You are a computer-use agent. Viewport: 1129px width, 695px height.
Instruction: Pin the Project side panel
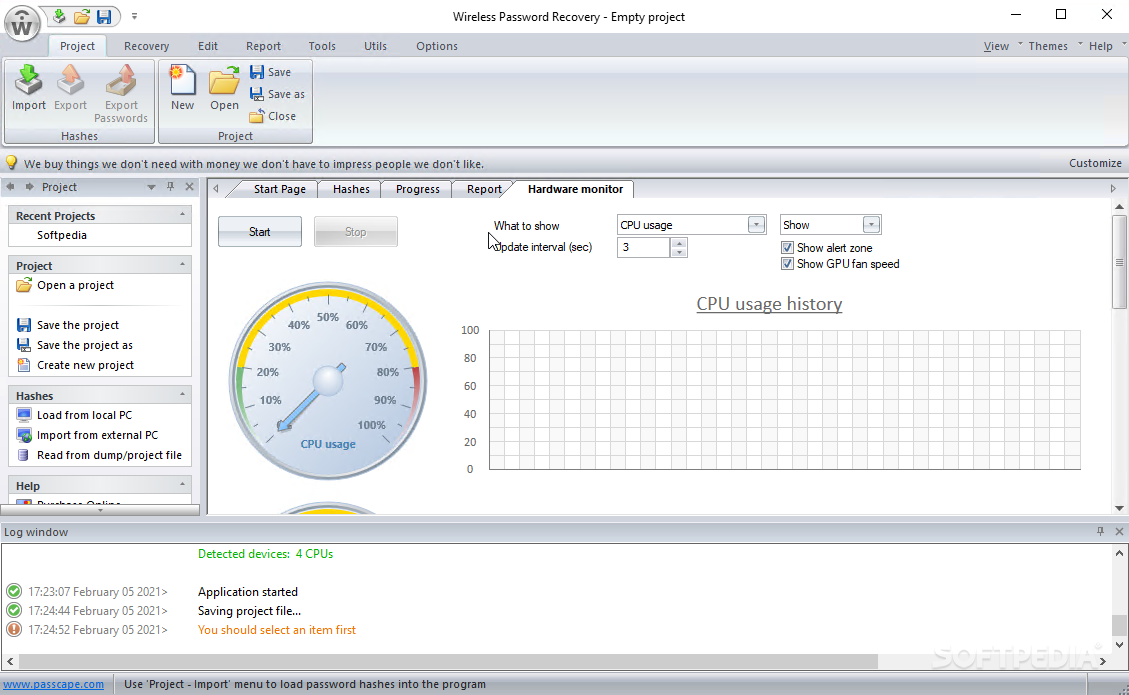pos(171,187)
